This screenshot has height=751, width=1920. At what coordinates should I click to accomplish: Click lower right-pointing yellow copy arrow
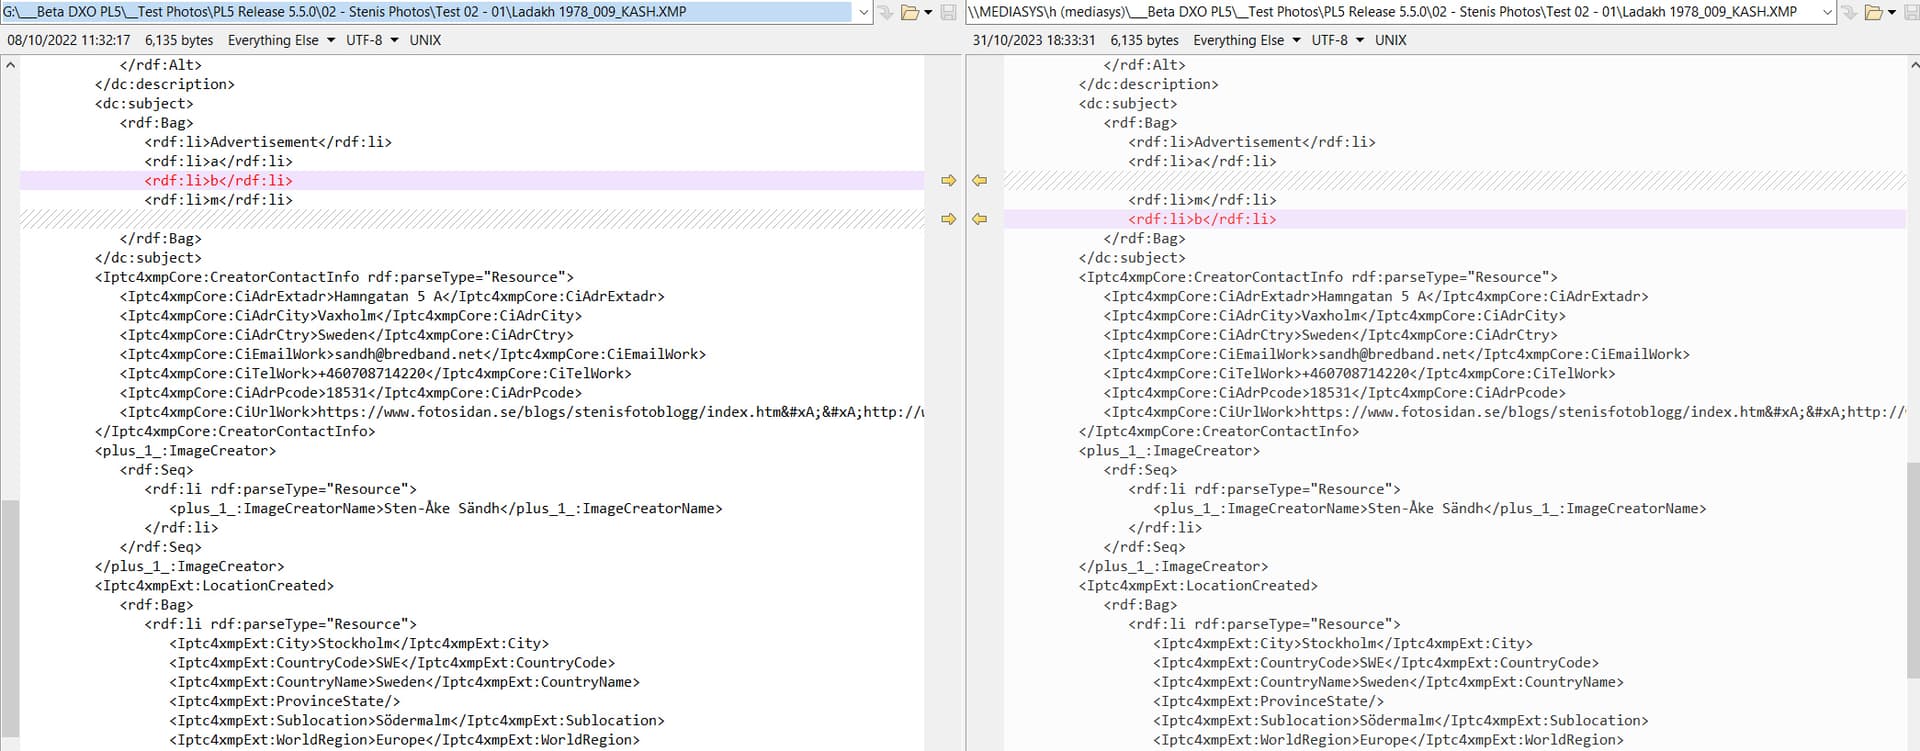tap(948, 219)
